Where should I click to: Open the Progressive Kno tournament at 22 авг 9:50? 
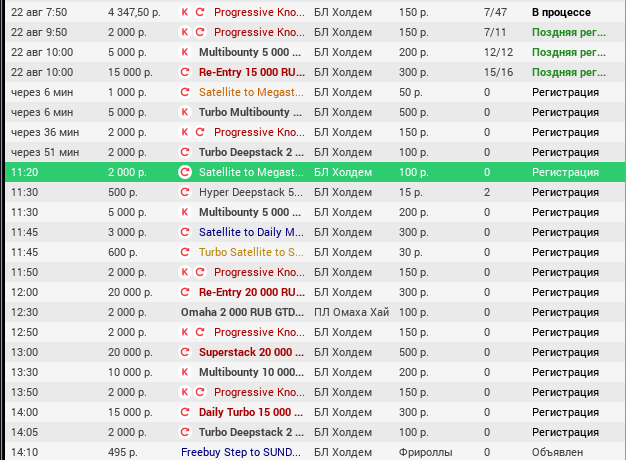[259, 32]
